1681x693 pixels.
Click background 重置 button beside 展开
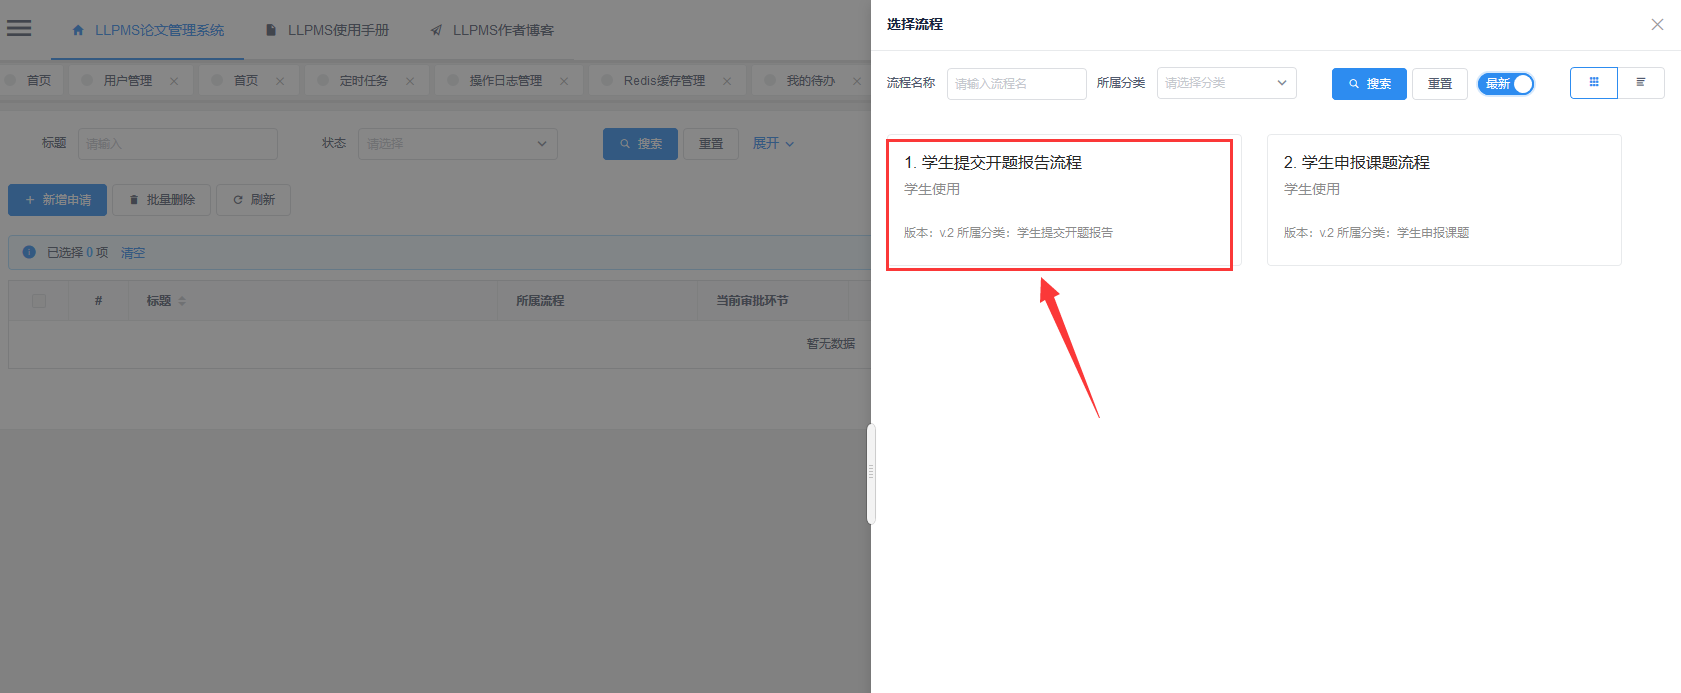pyautogui.click(x=711, y=144)
